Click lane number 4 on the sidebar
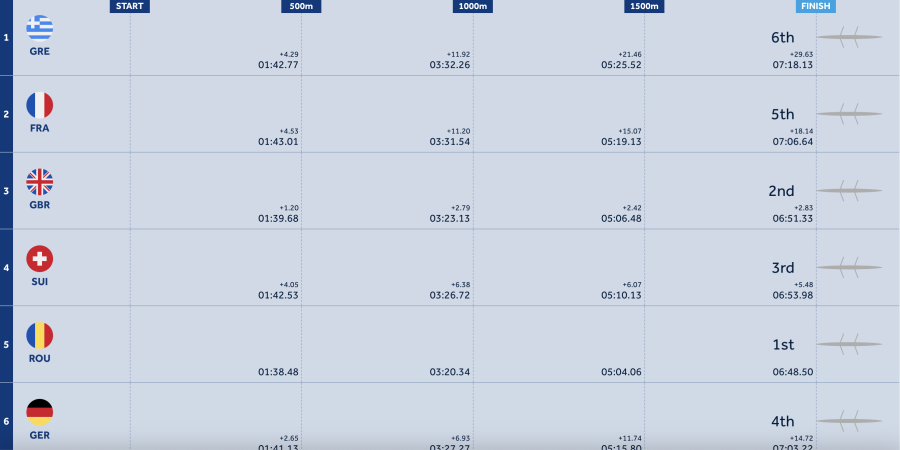The width and height of the screenshot is (900, 450). pyautogui.click(x=6, y=267)
